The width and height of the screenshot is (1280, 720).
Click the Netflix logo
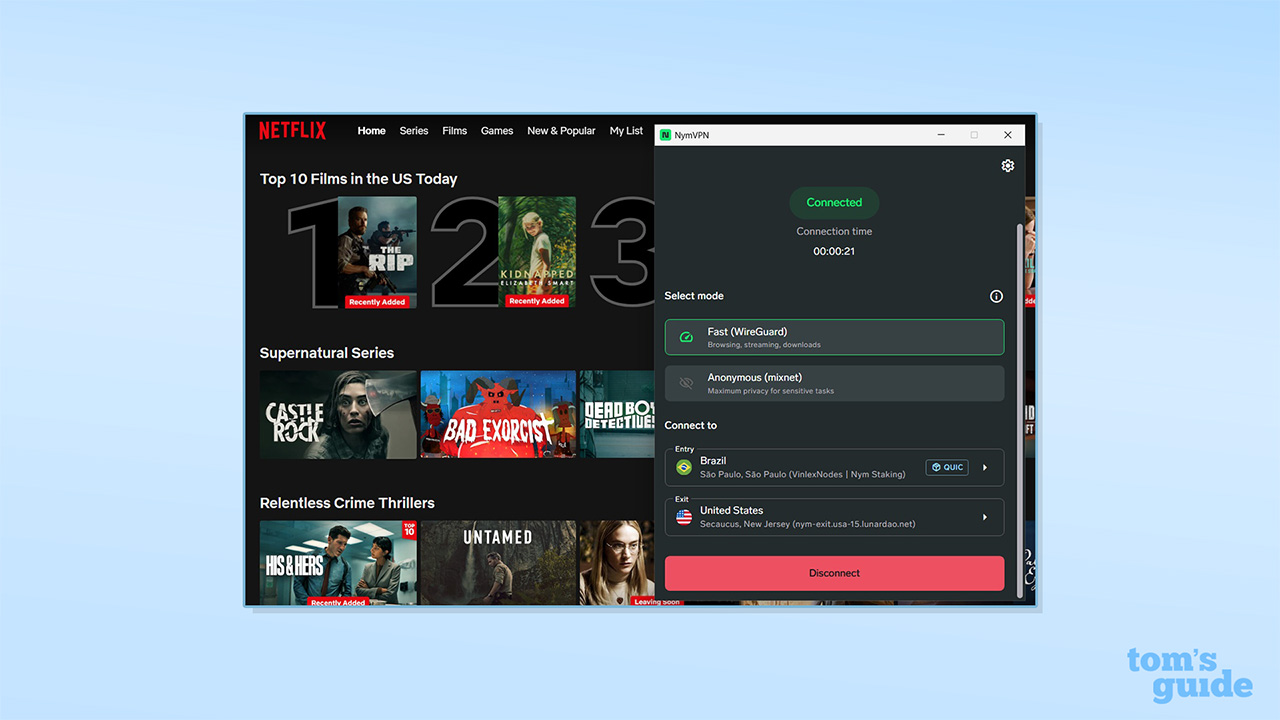[x=292, y=130]
